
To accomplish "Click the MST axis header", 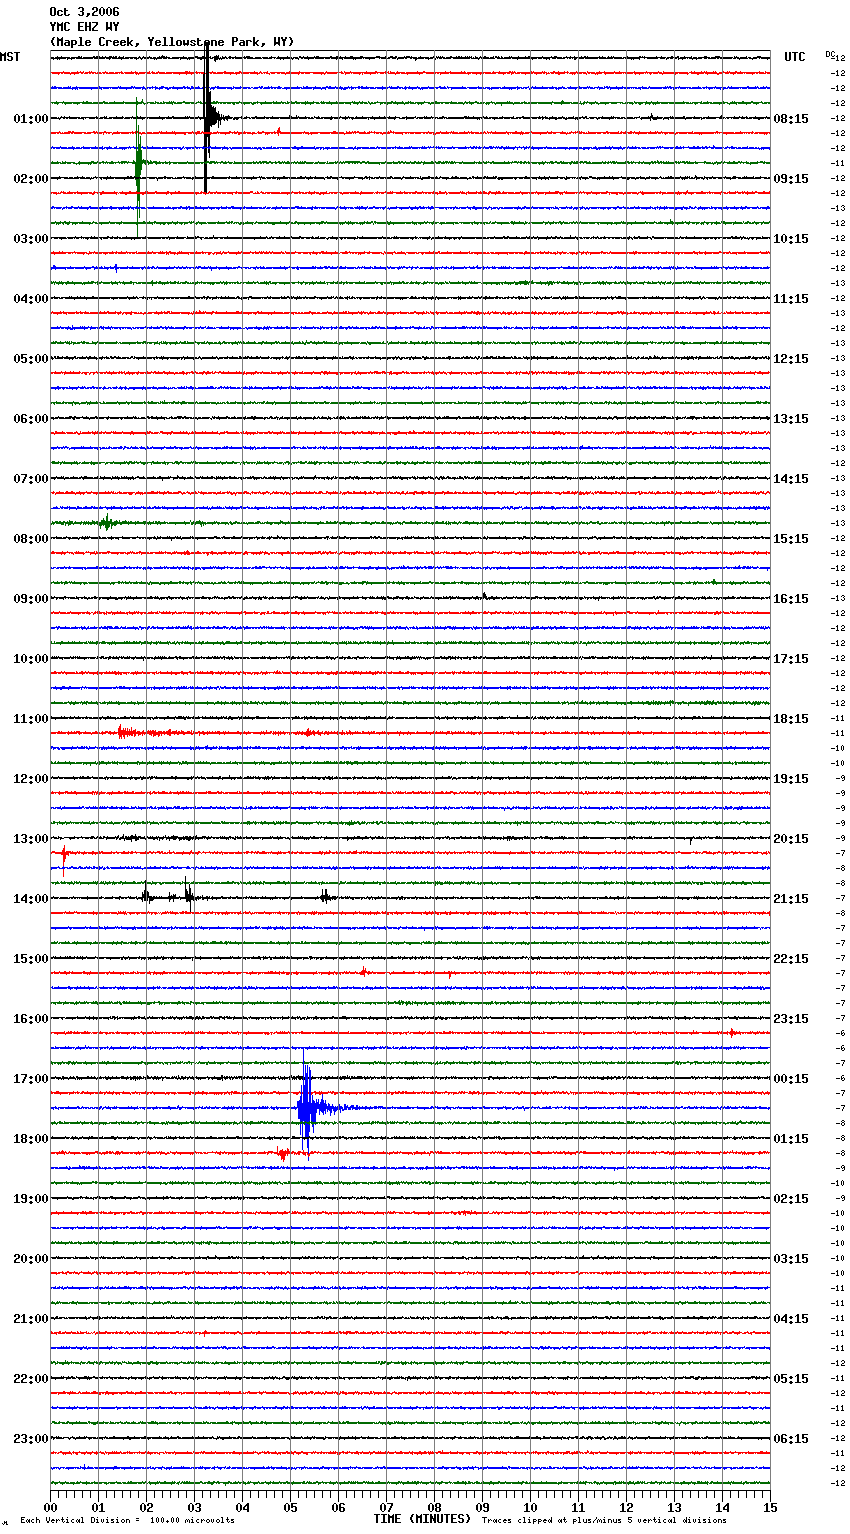I will tap(10, 57).
